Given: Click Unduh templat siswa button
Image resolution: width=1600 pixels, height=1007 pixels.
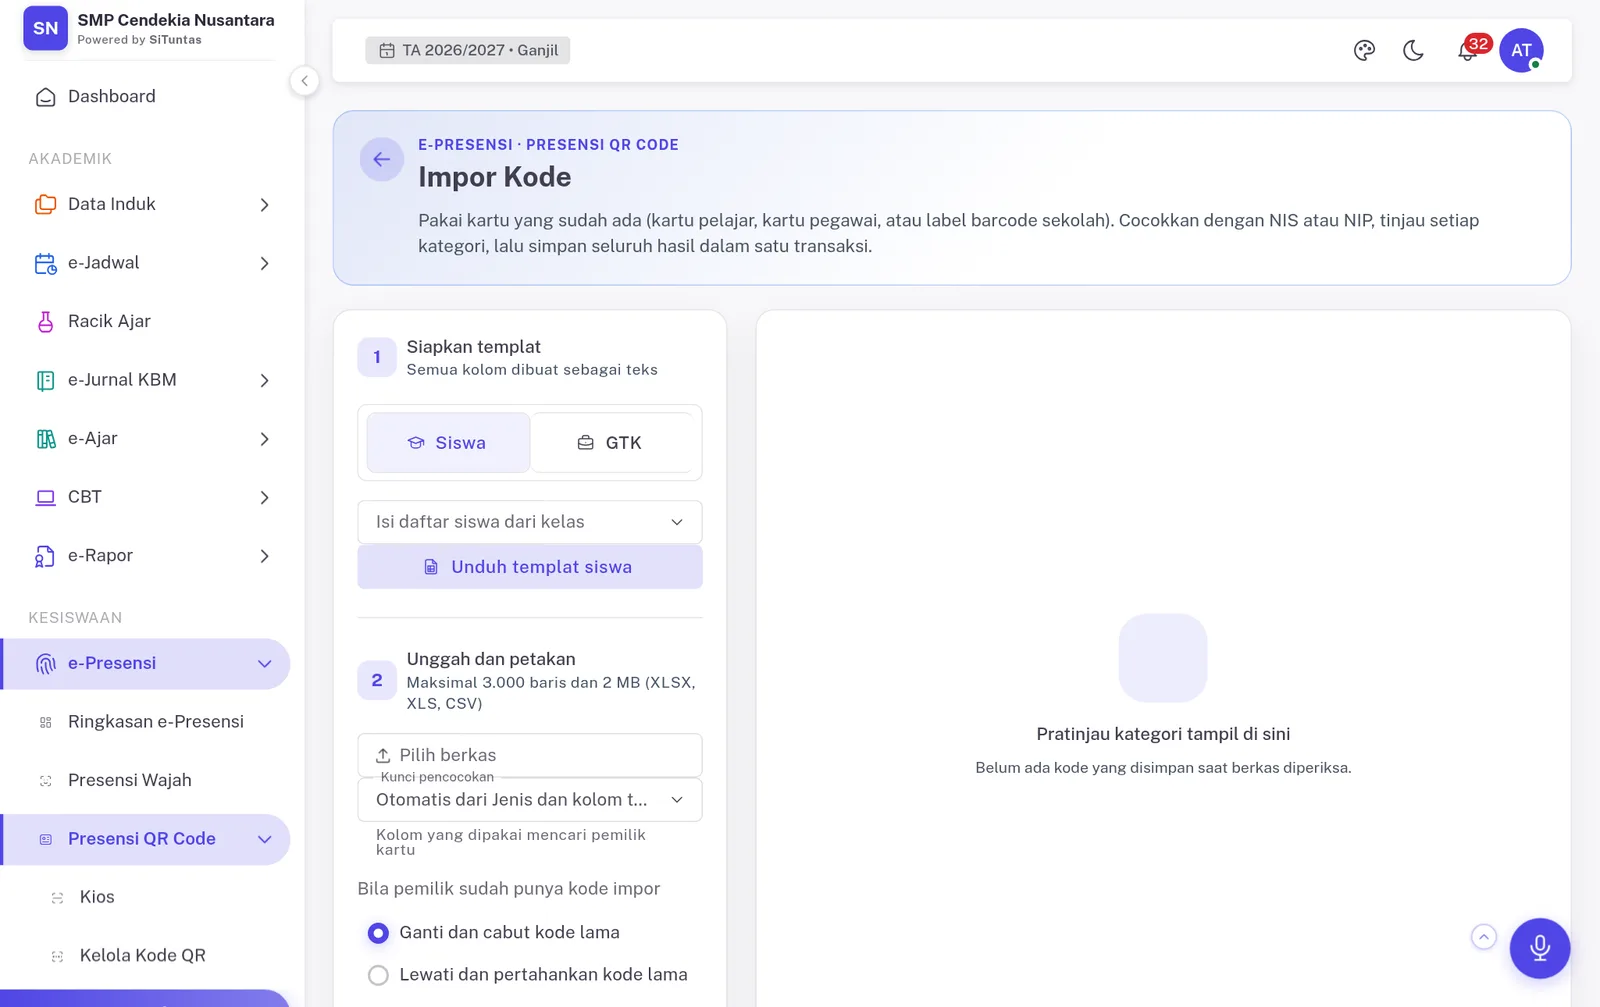Looking at the screenshot, I should (530, 567).
